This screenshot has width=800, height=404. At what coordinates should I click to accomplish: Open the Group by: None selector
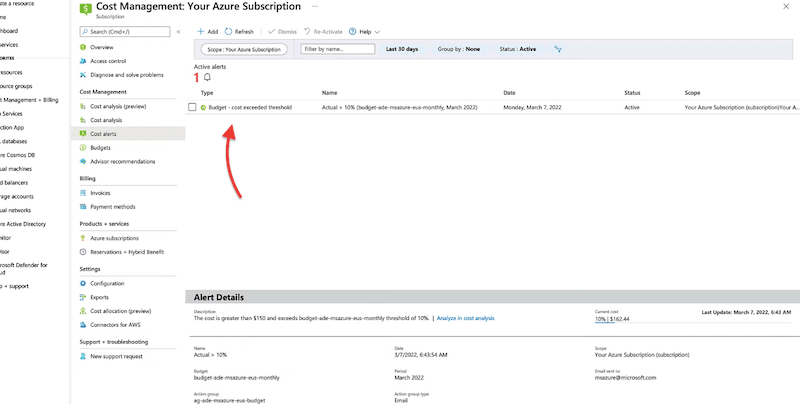(x=459, y=49)
